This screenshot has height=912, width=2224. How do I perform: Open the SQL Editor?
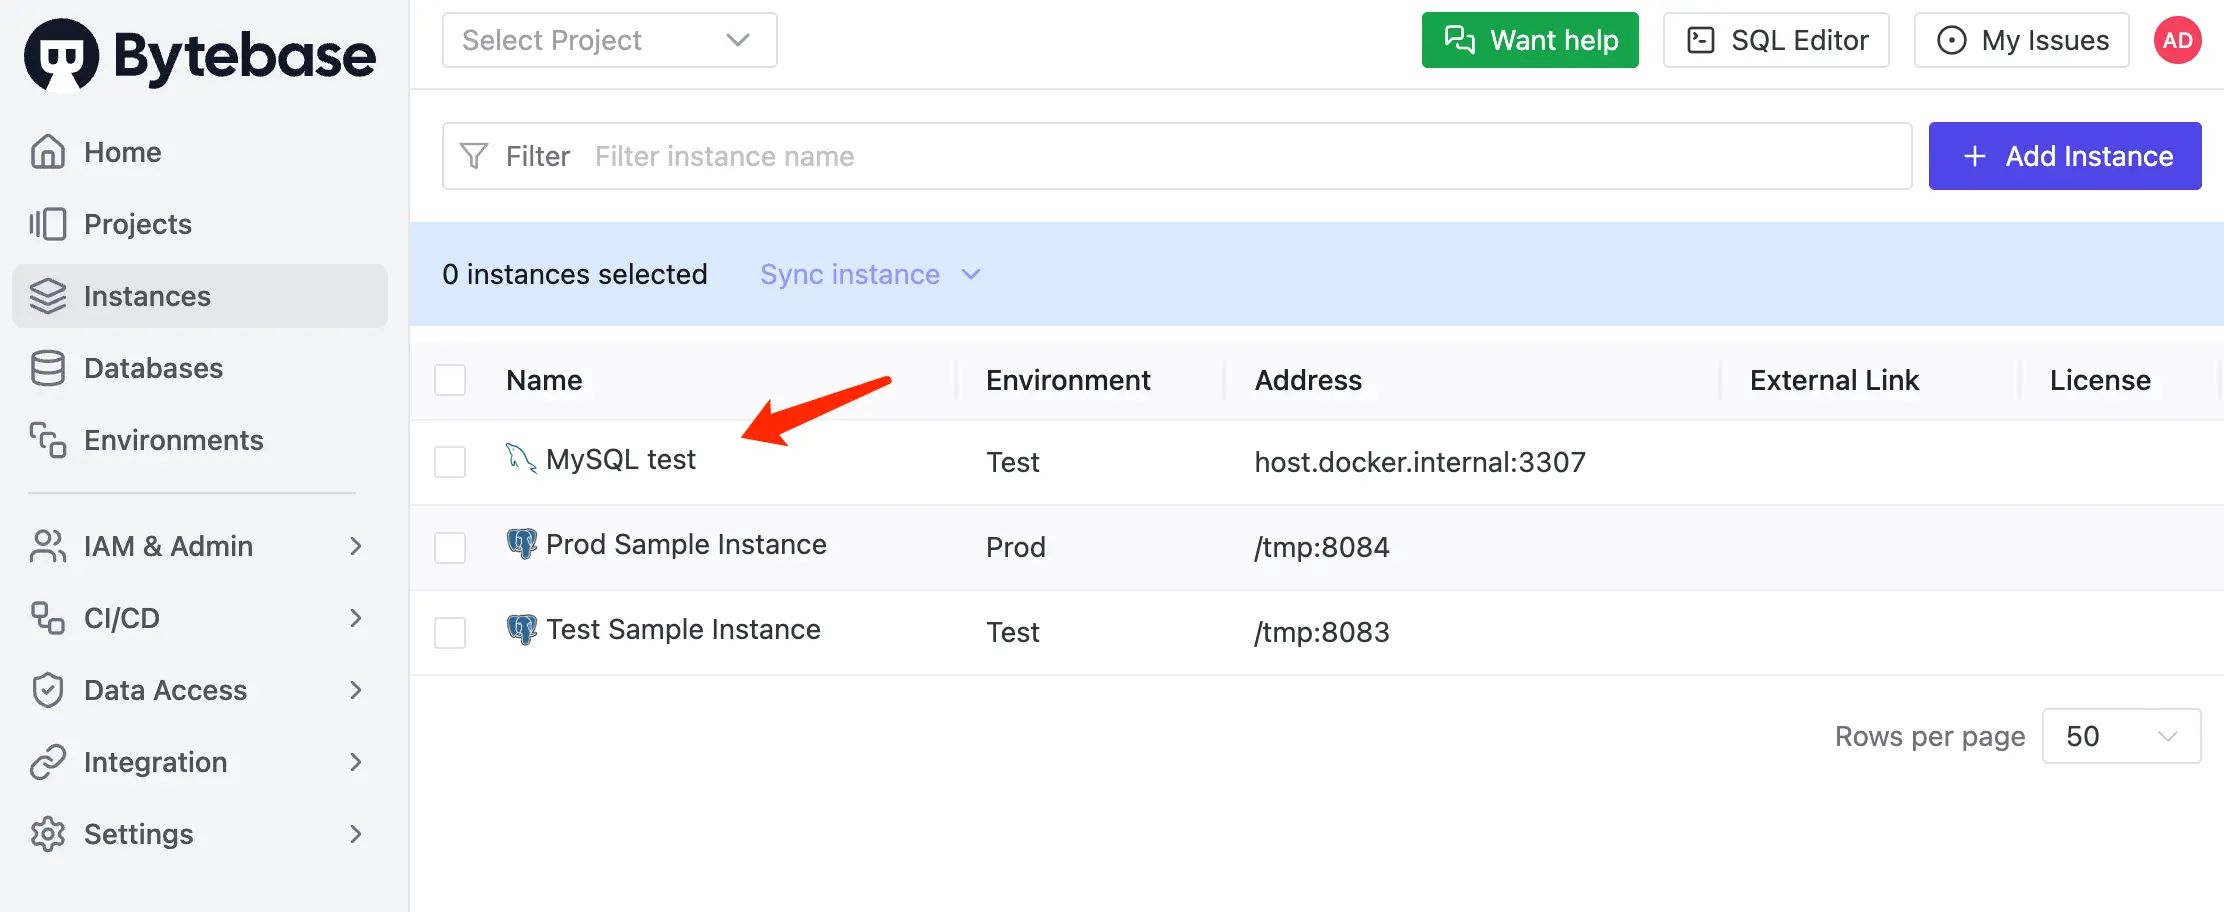[x=1776, y=40]
